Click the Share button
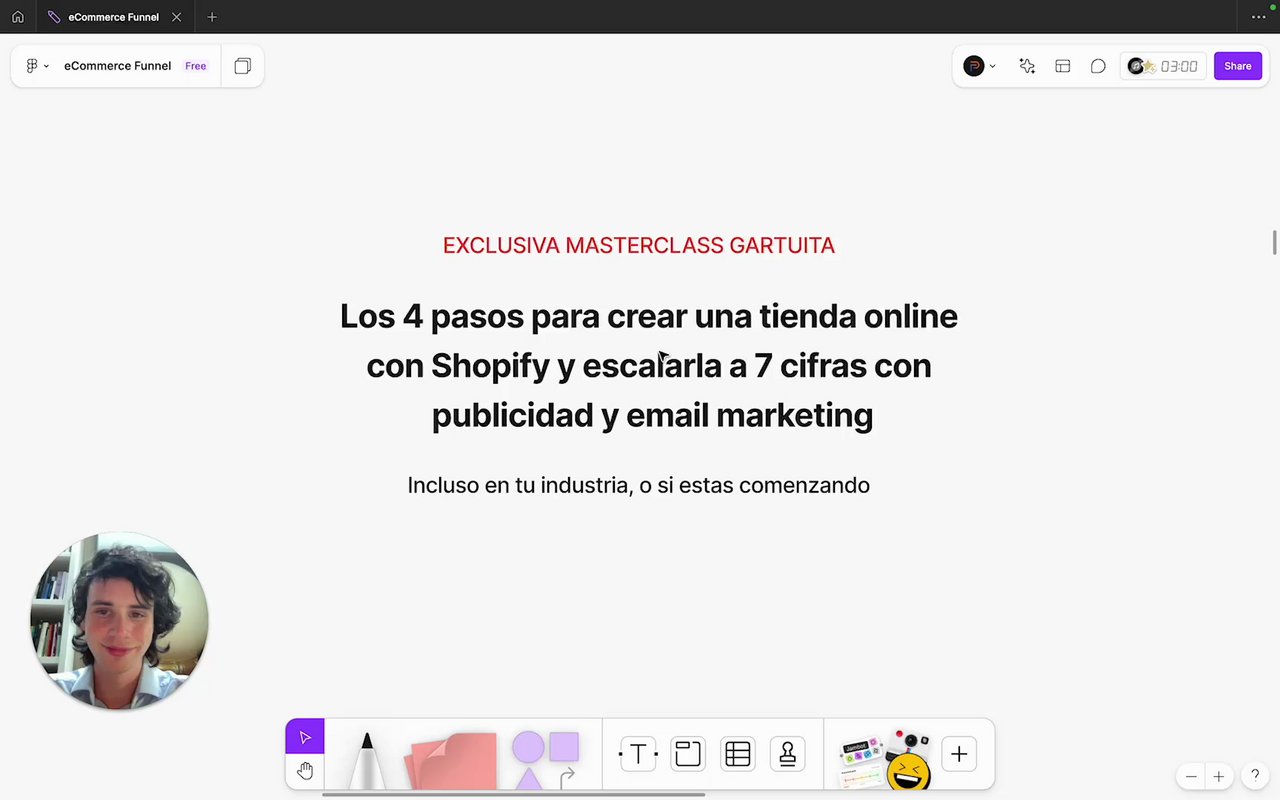Screen dimensions: 1280x800 [x=1237, y=66]
